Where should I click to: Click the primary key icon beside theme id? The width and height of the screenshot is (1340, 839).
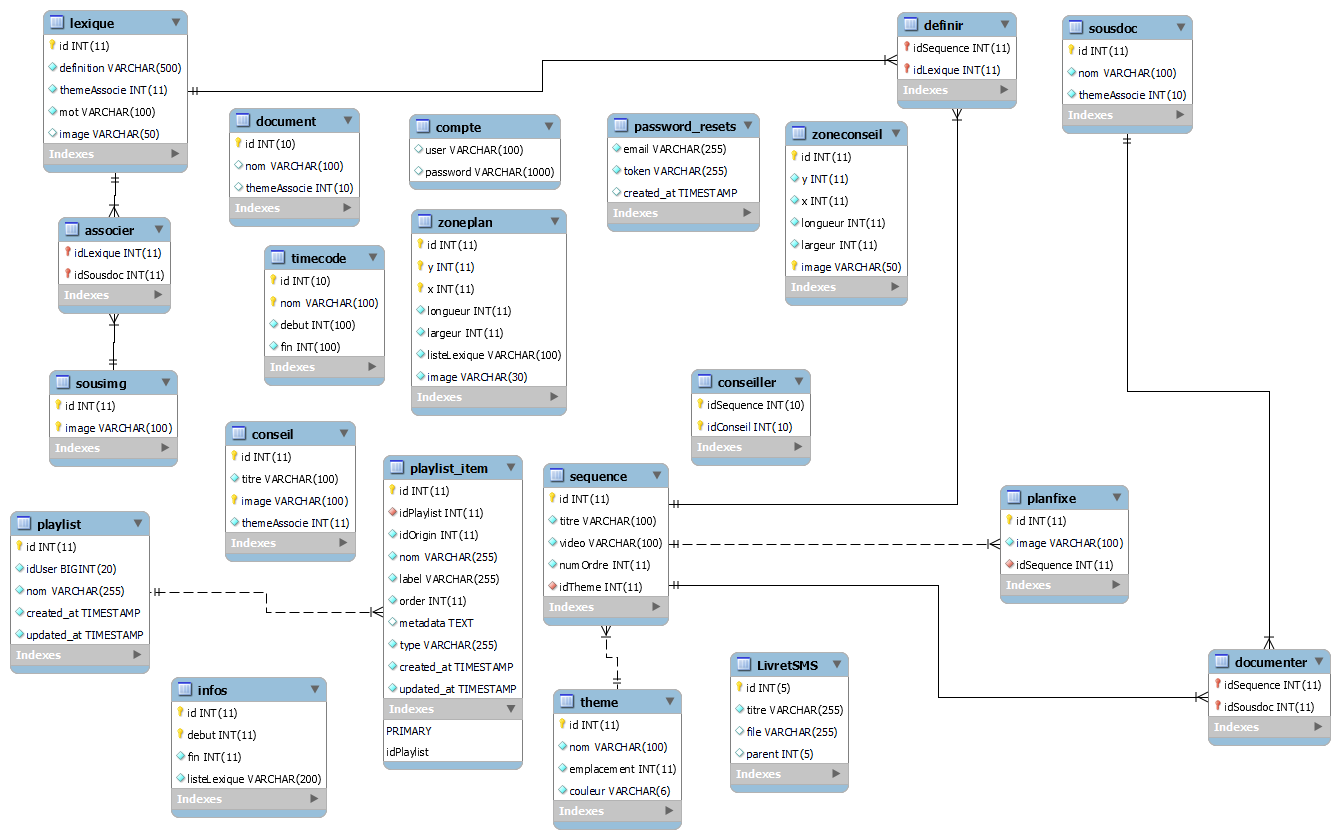click(563, 725)
